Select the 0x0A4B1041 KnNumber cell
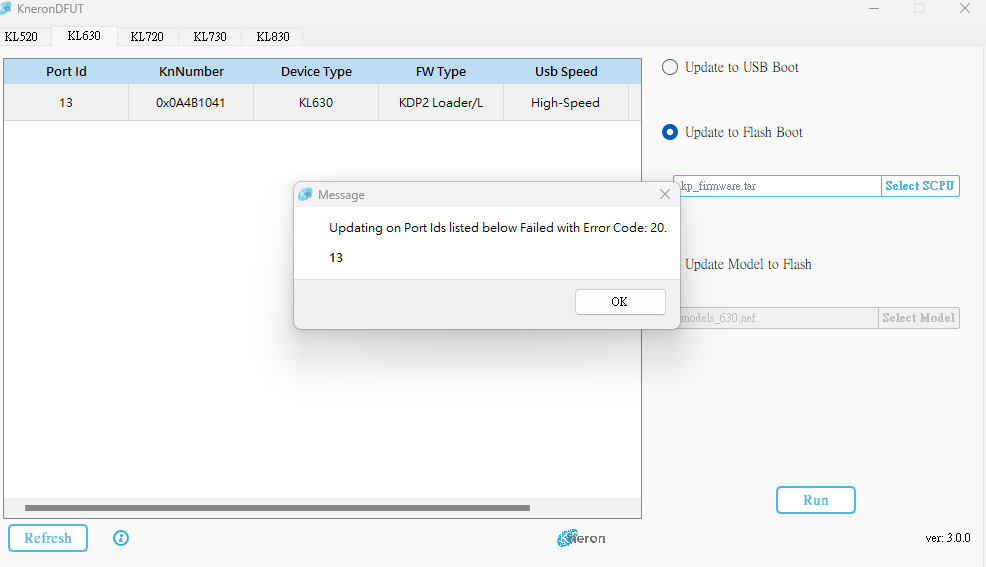 click(x=191, y=102)
